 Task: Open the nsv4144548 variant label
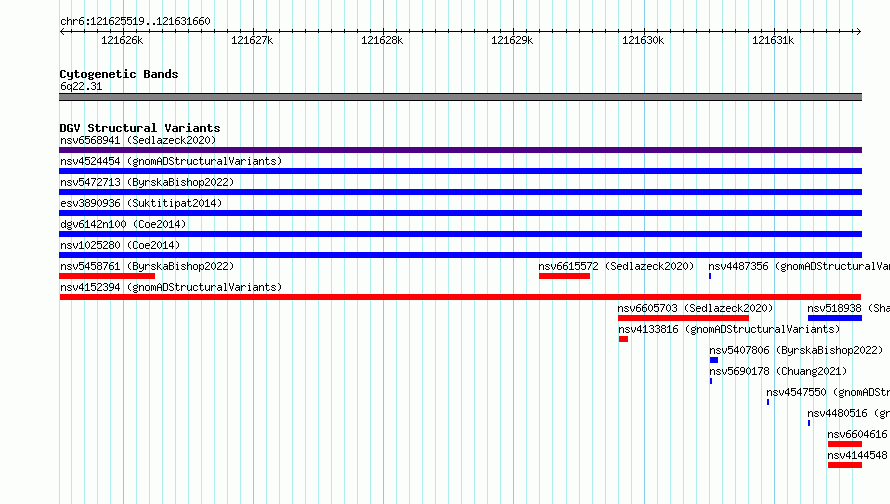click(x=857, y=455)
